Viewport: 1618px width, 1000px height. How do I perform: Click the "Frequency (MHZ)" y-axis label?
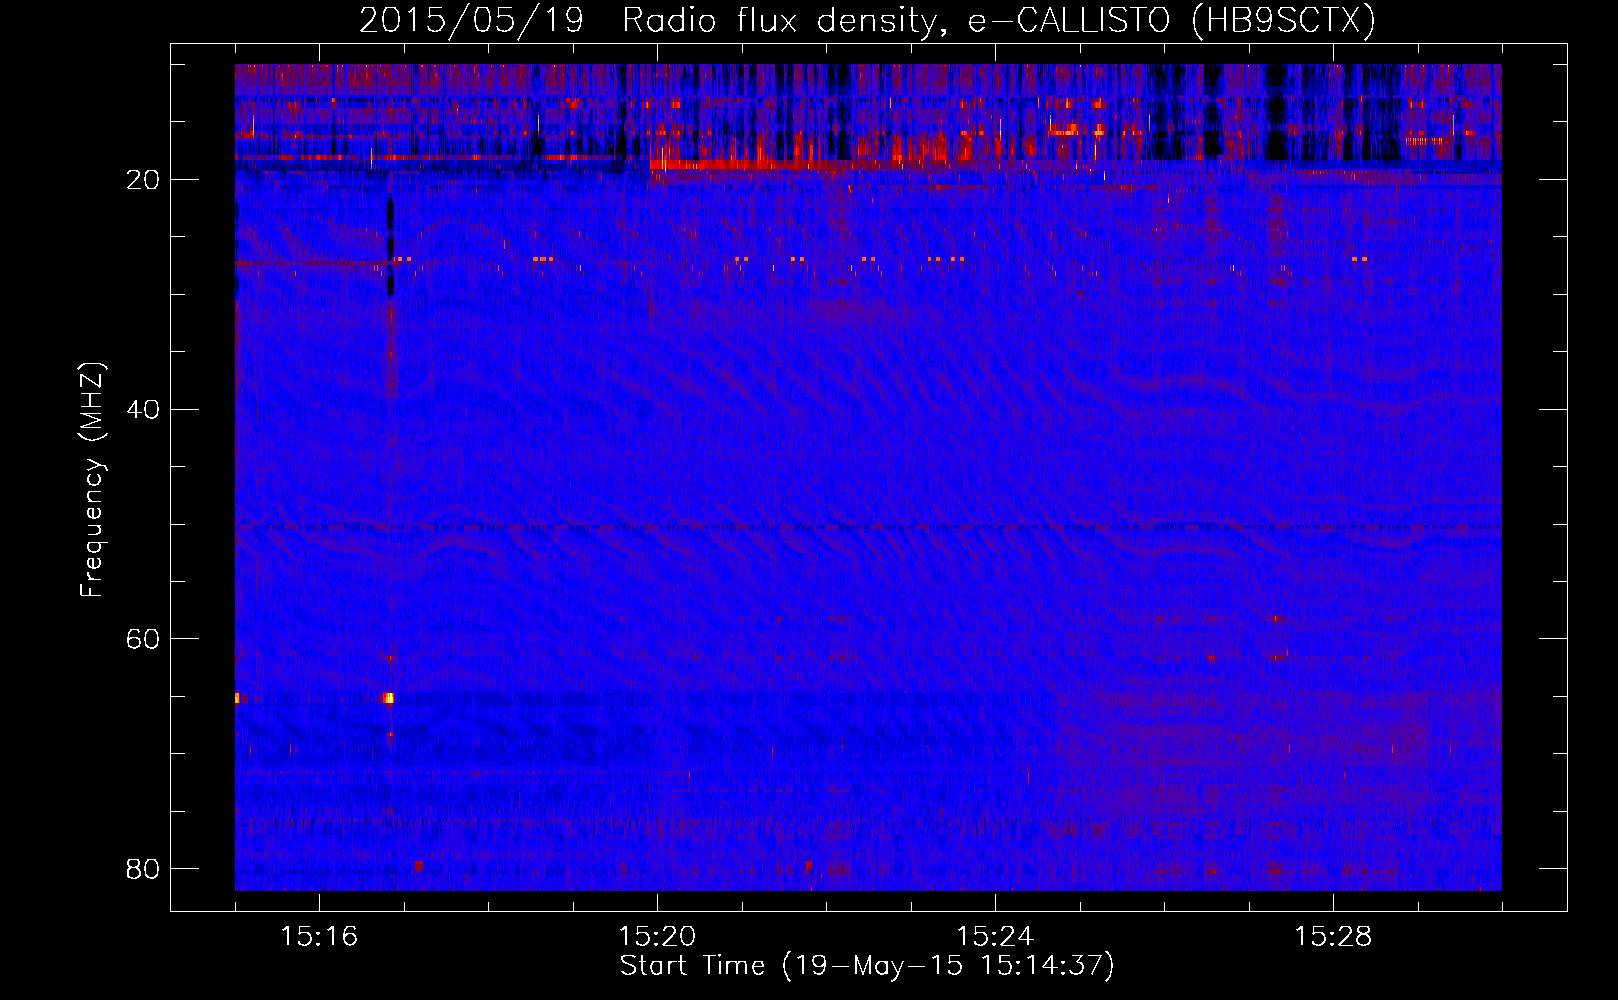92,480
